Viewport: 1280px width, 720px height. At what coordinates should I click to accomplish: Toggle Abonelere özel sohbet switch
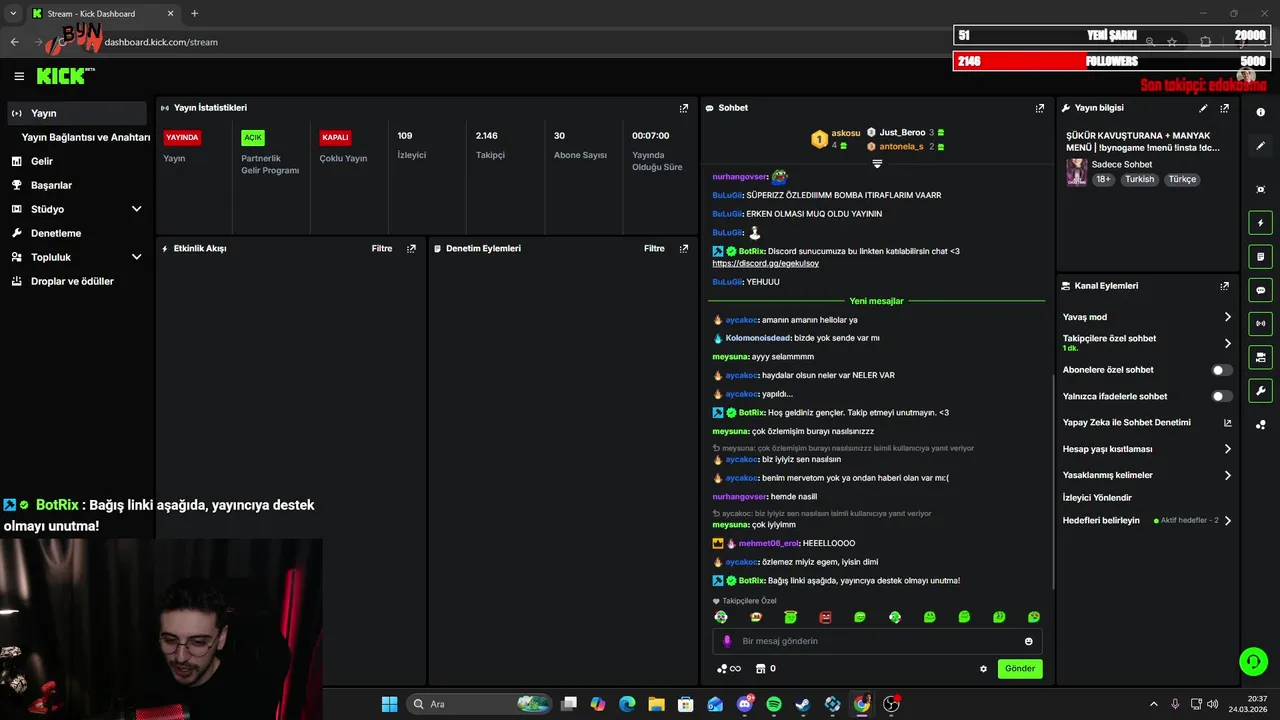pyautogui.click(x=1222, y=370)
